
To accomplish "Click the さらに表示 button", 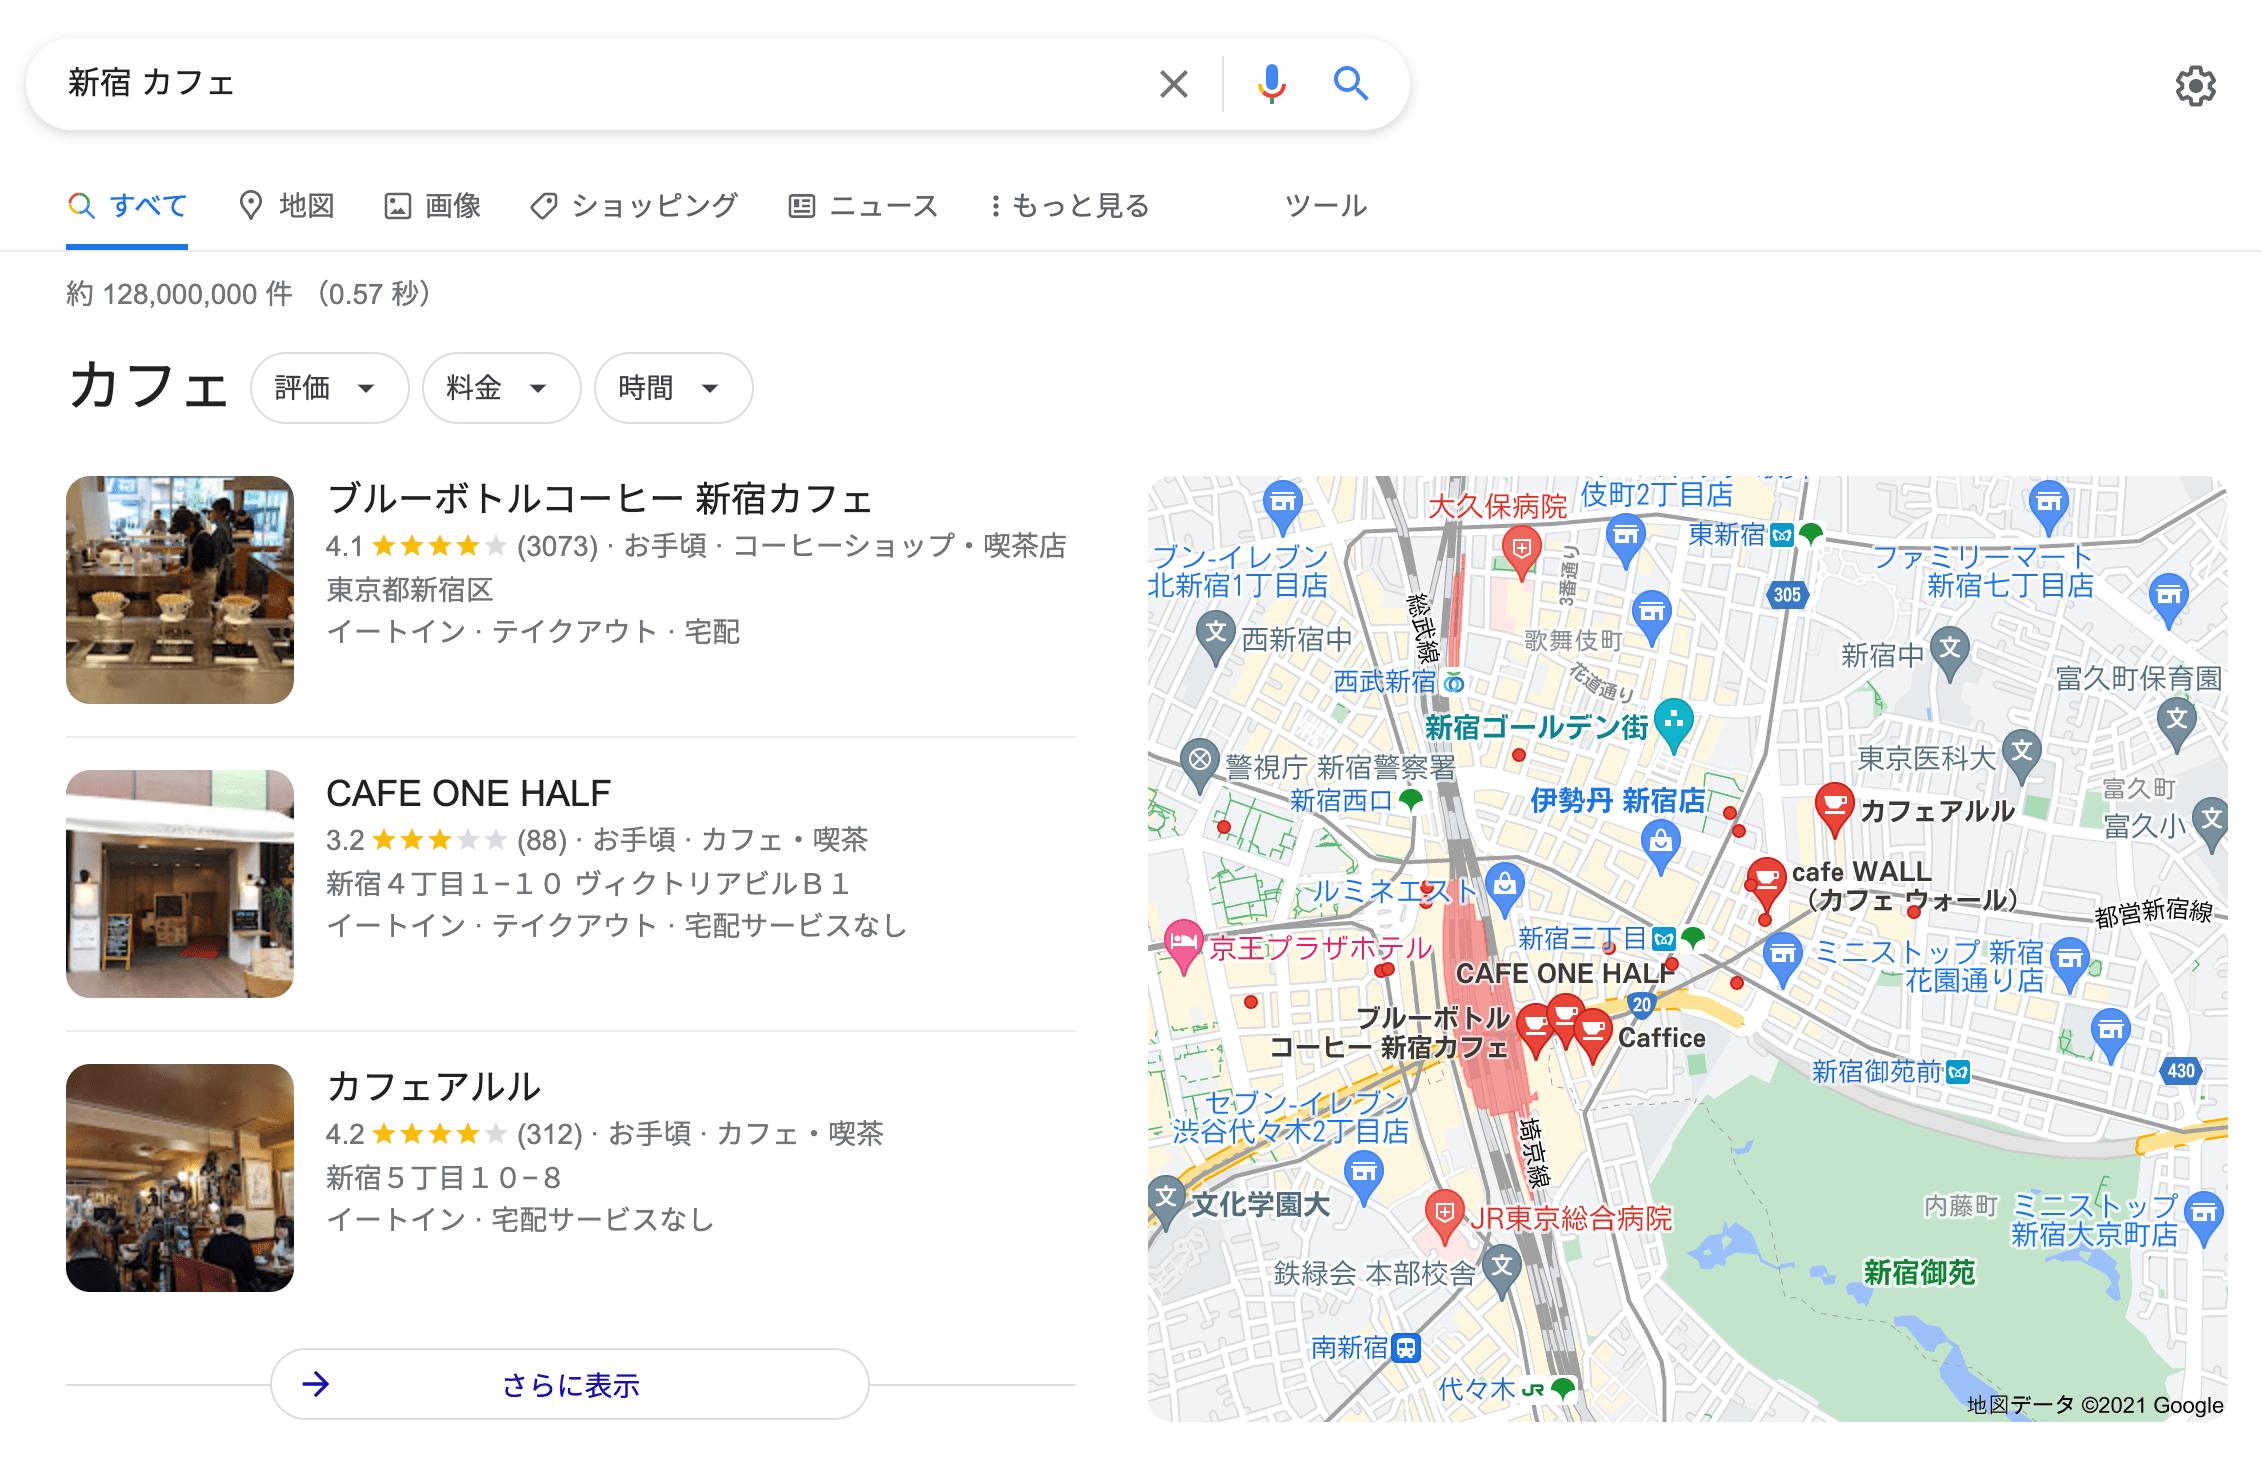I will click(570, 1384).
